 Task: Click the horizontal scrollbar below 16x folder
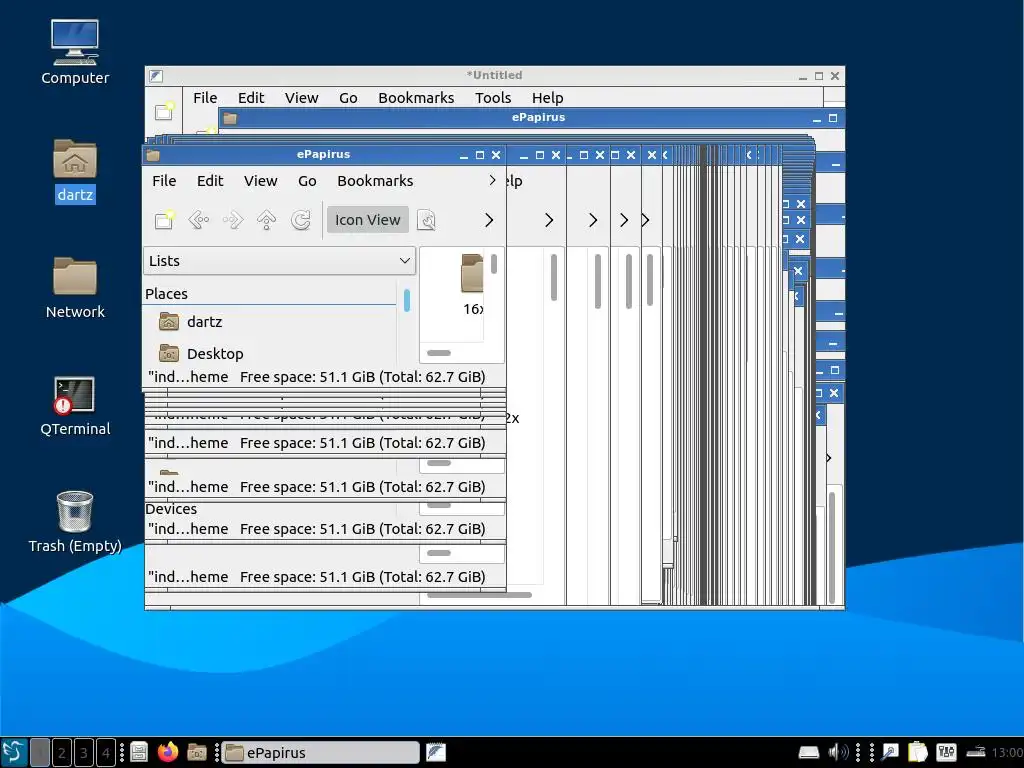(439, 353)
